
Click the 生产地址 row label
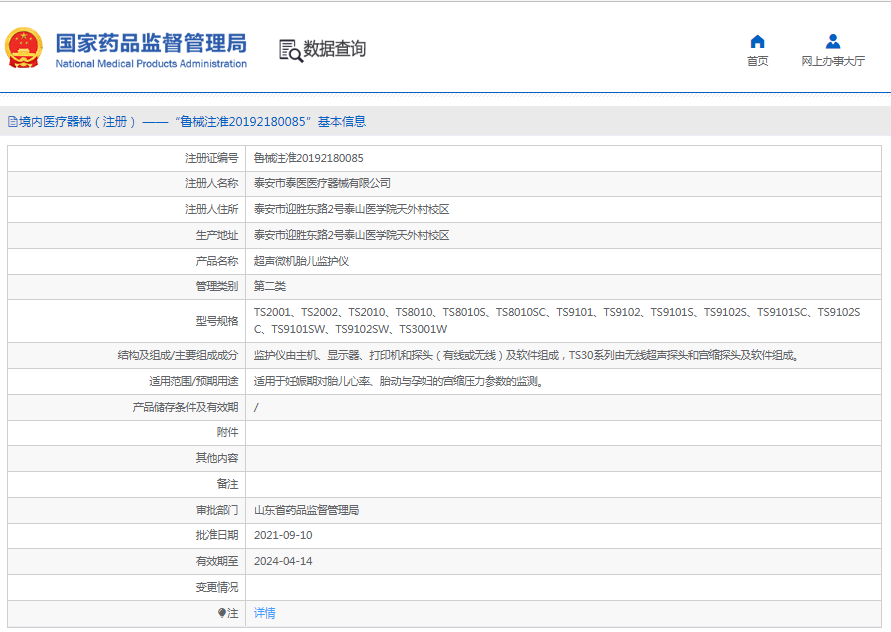(x=217, y=235)
